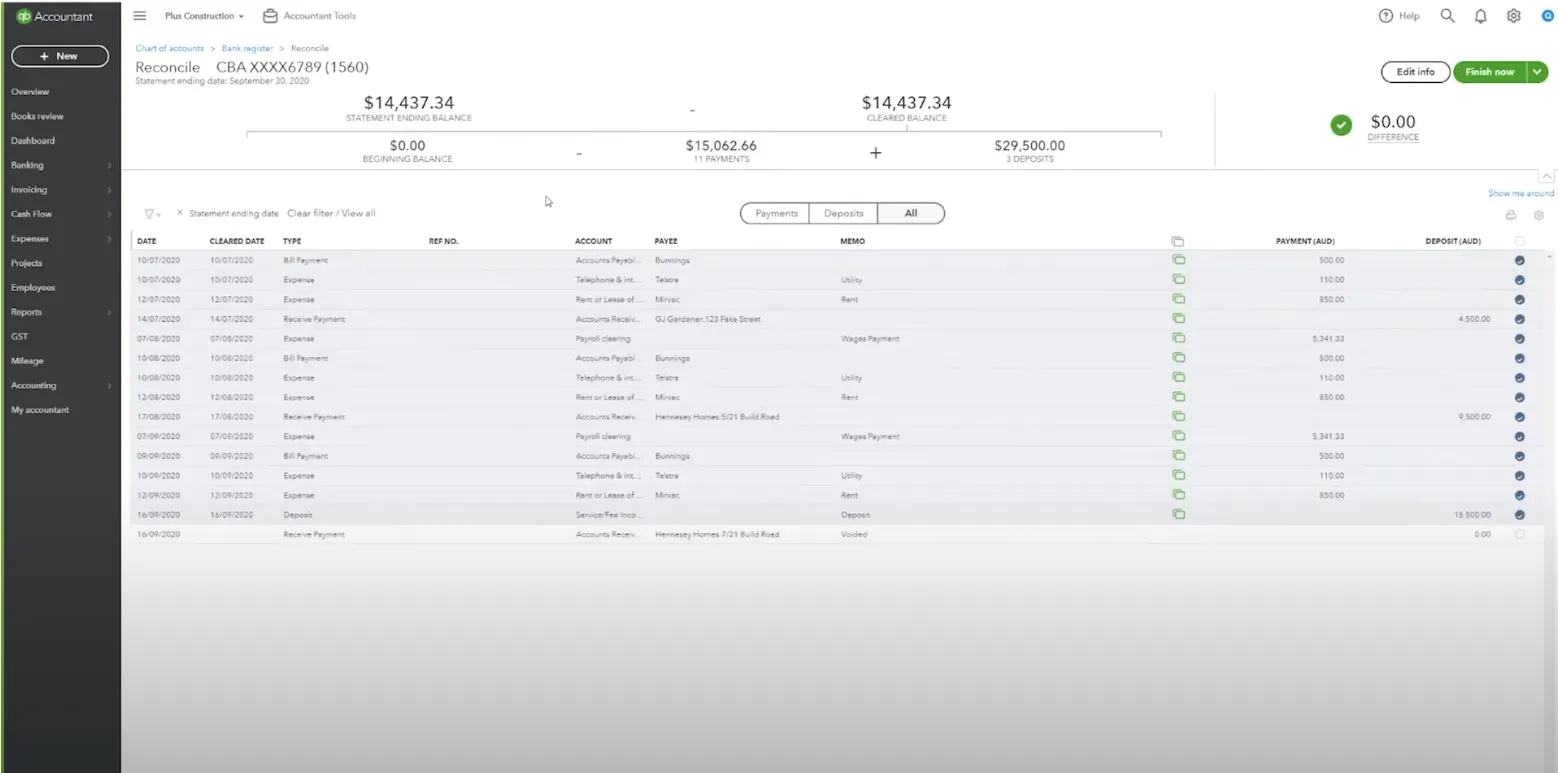
Task: Click match icon for 07/08/2020 Wages Payment row
Action: click(x=1178, y=338)
